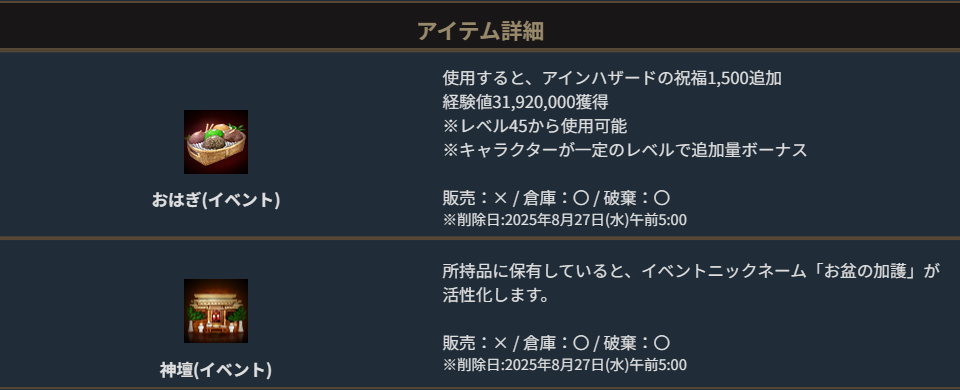The image size is (960, 390).
Task: Click the 活性化します。 description line
Action: (x=495, y=295)
